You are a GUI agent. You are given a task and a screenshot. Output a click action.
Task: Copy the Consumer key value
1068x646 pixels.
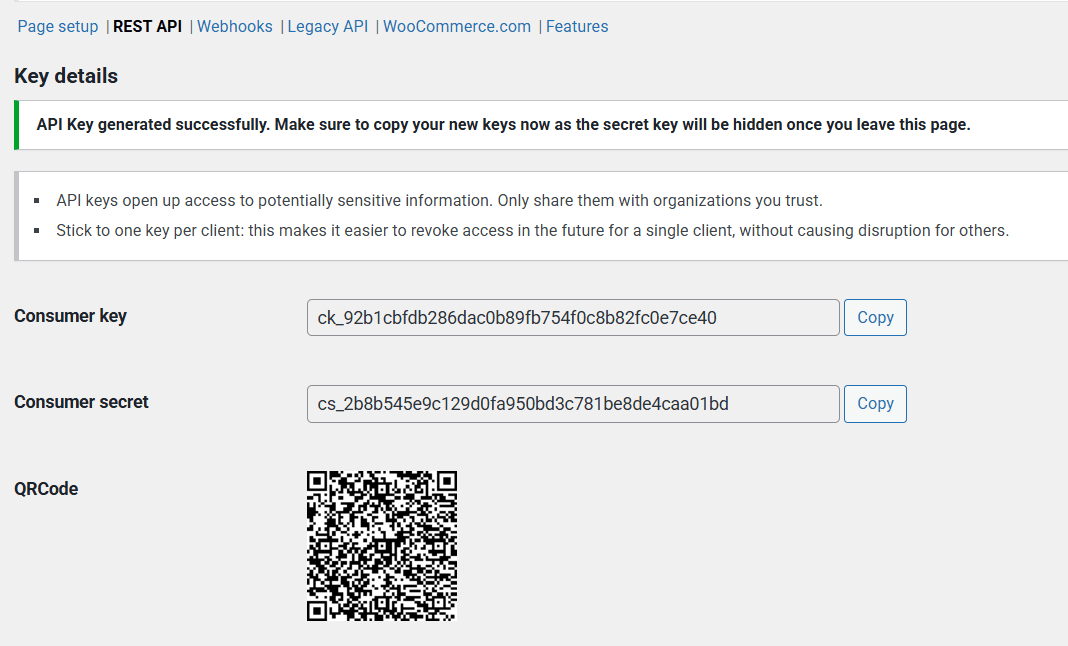tap(875, 318)
